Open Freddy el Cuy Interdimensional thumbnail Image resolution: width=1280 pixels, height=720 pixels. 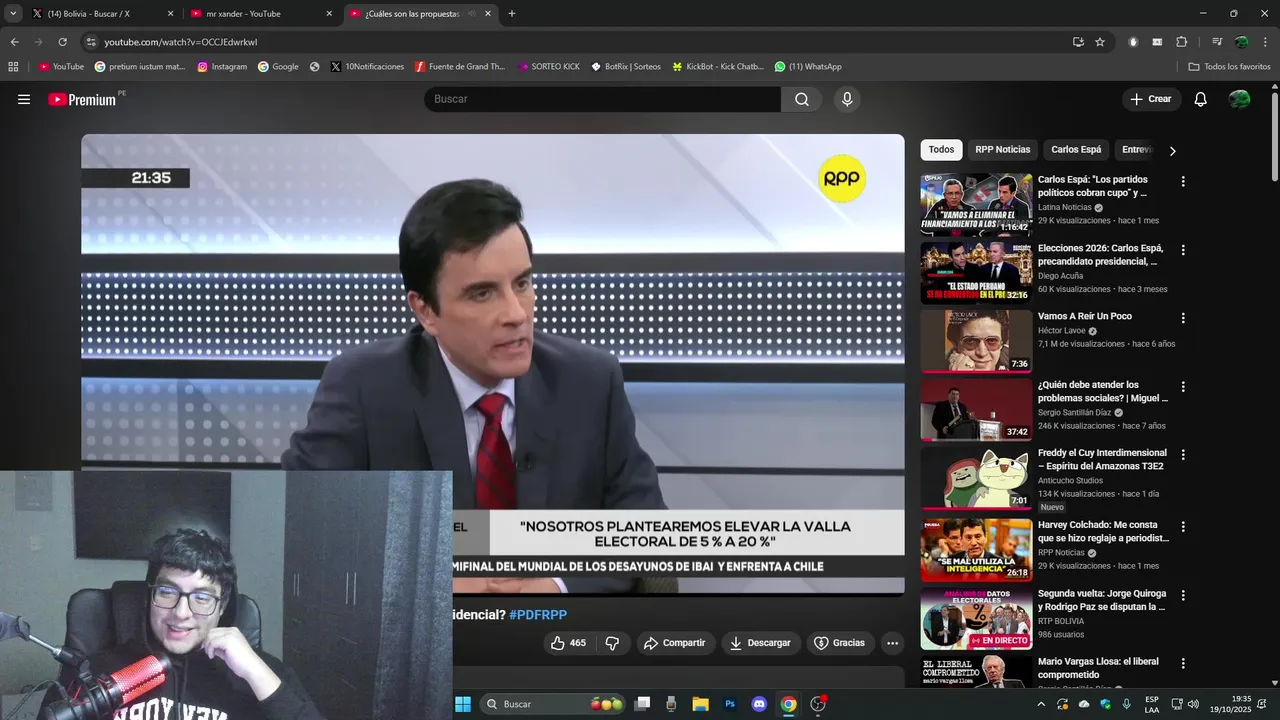pyautogui.click(x=976, y=477)
